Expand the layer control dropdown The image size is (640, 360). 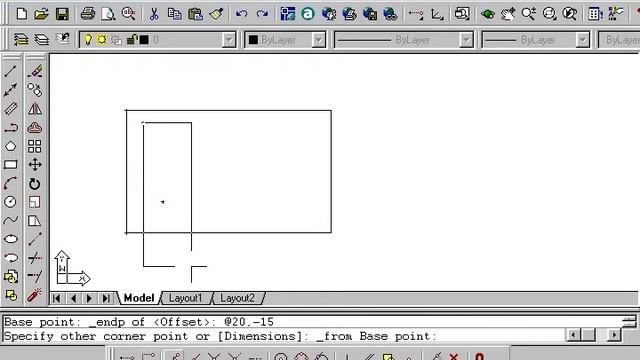(x=229, y=40)
